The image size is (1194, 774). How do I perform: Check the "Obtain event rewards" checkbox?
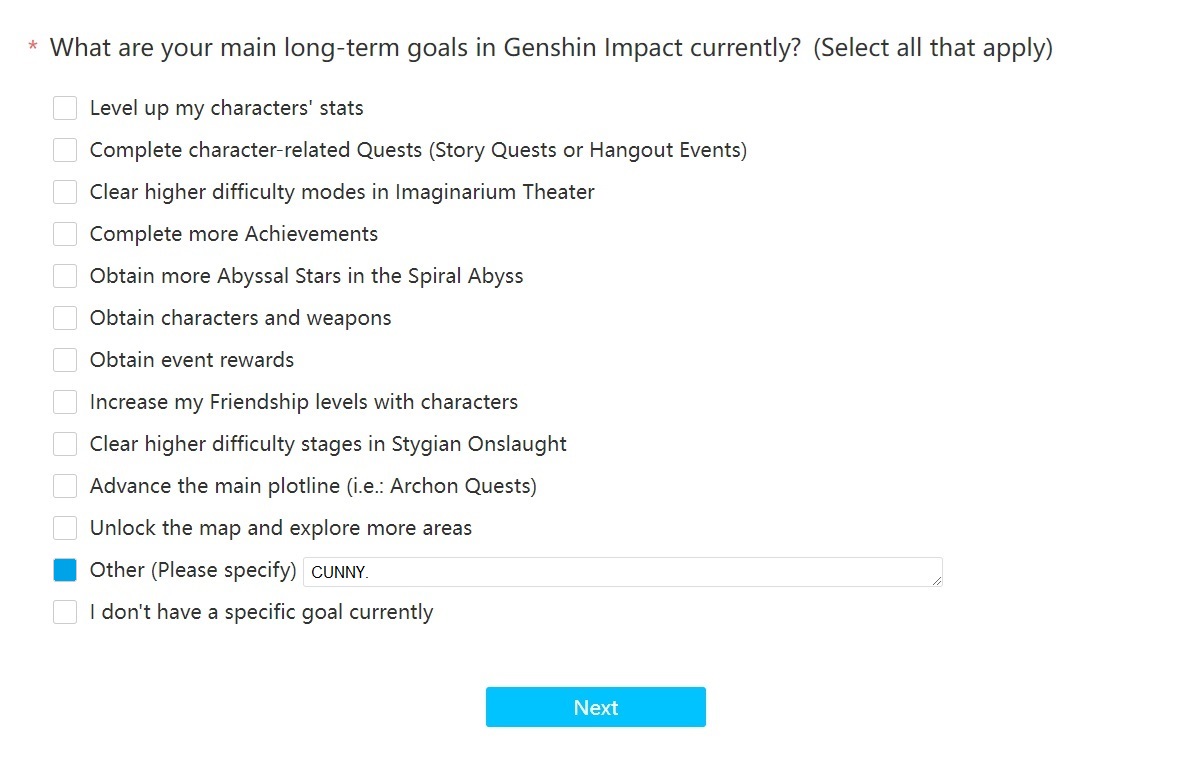pos(65,360)
